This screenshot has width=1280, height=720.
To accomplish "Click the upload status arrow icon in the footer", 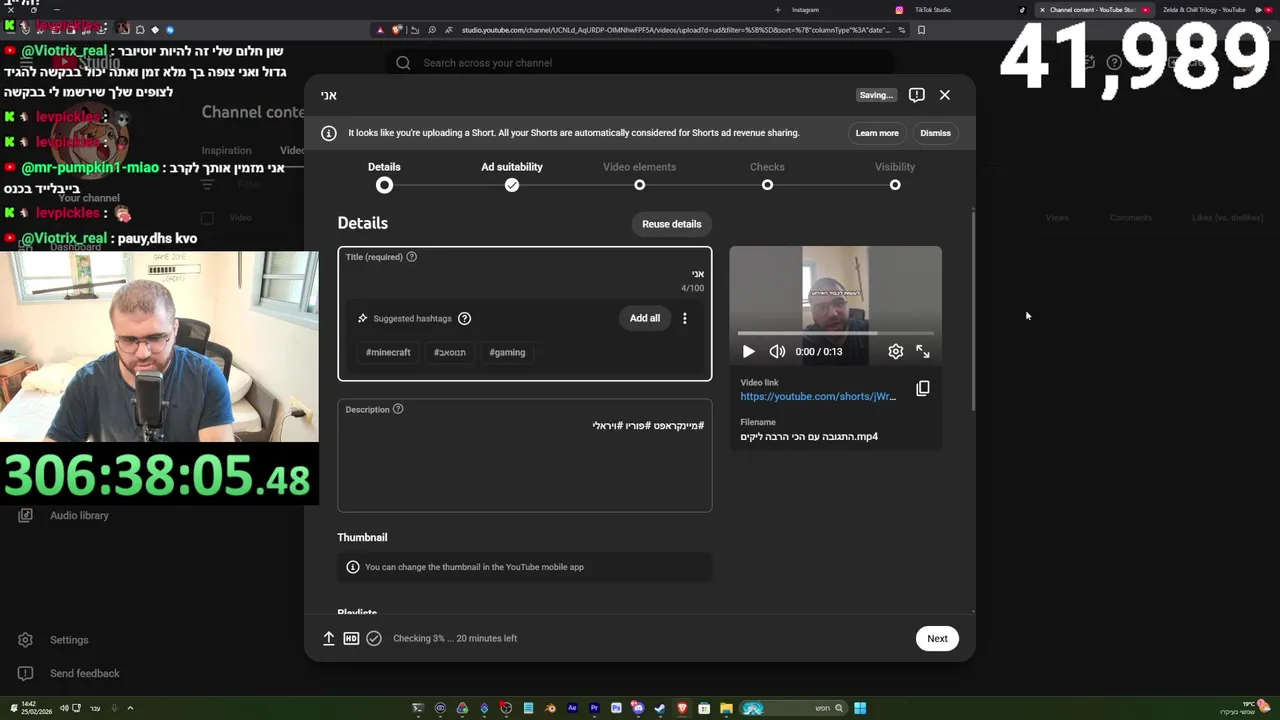I will 328,638.
